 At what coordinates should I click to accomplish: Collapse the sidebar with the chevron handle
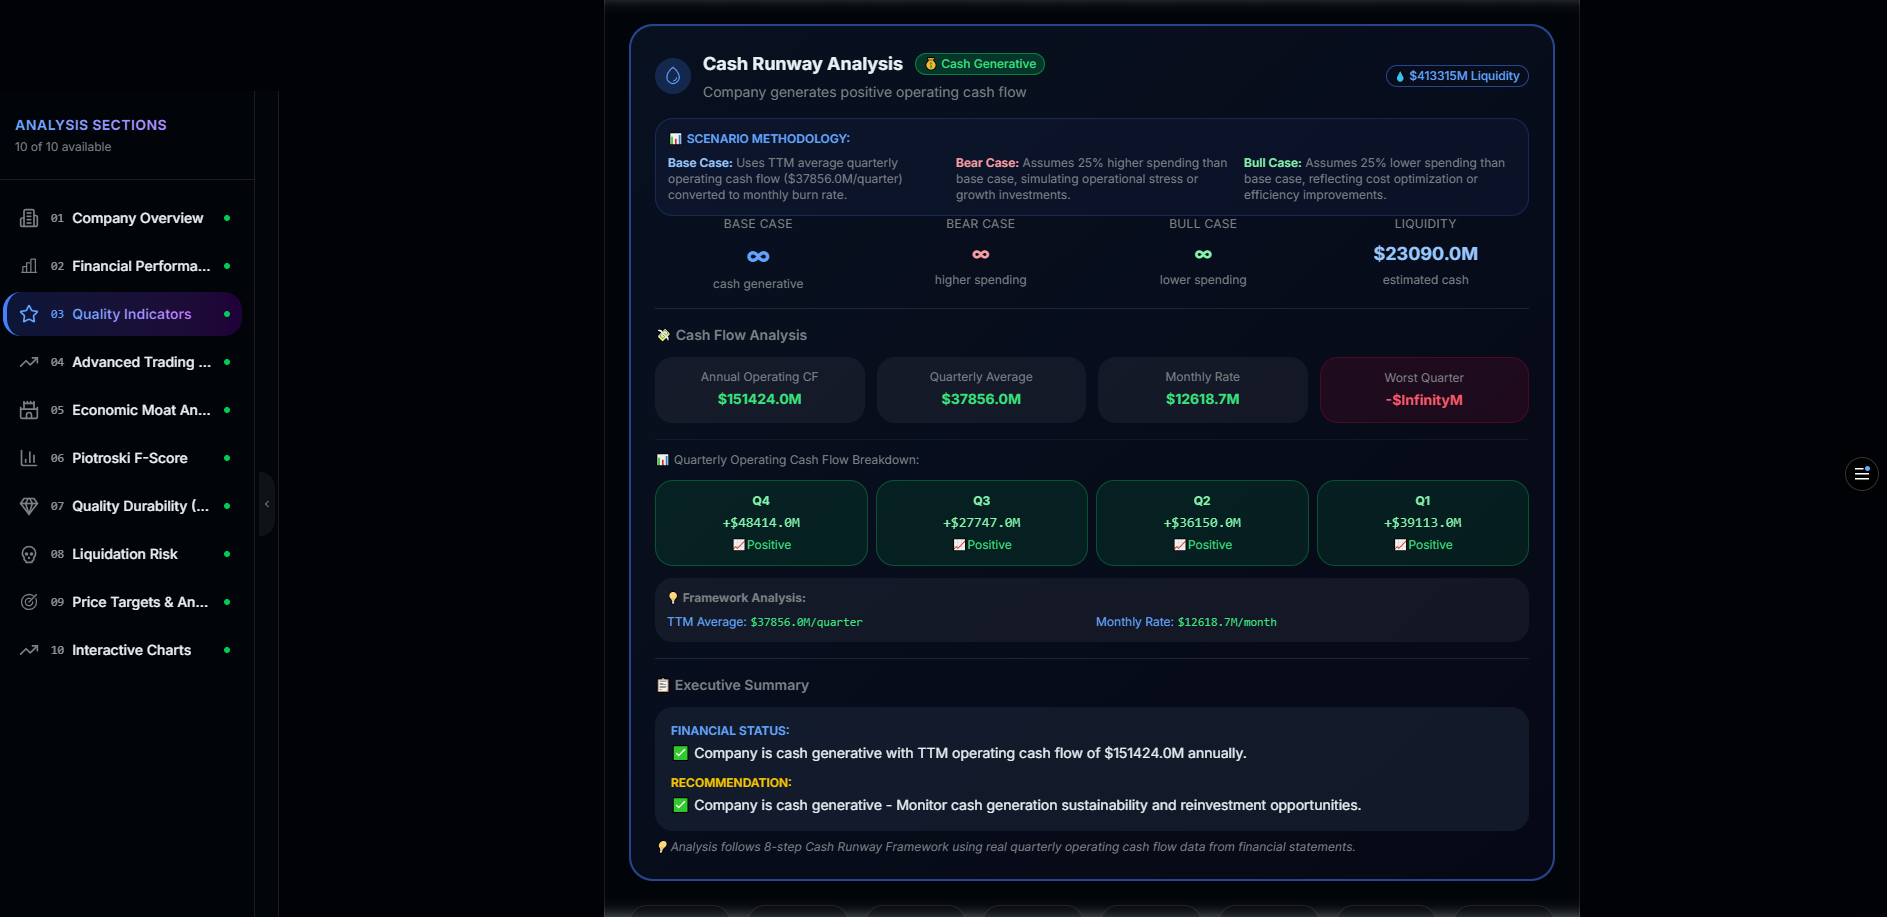click(267, 504)
